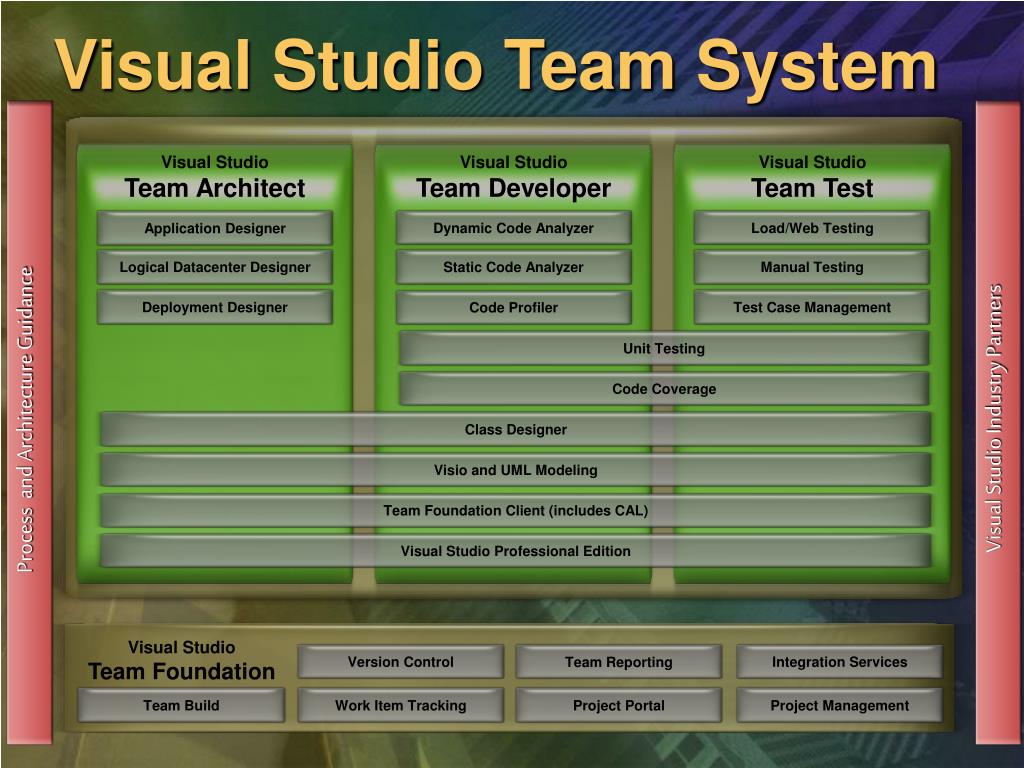Click the Process and Architecture Guidance bar
Image resolution: width=1024 pixels, height=768 pixels.
[29, 422]
